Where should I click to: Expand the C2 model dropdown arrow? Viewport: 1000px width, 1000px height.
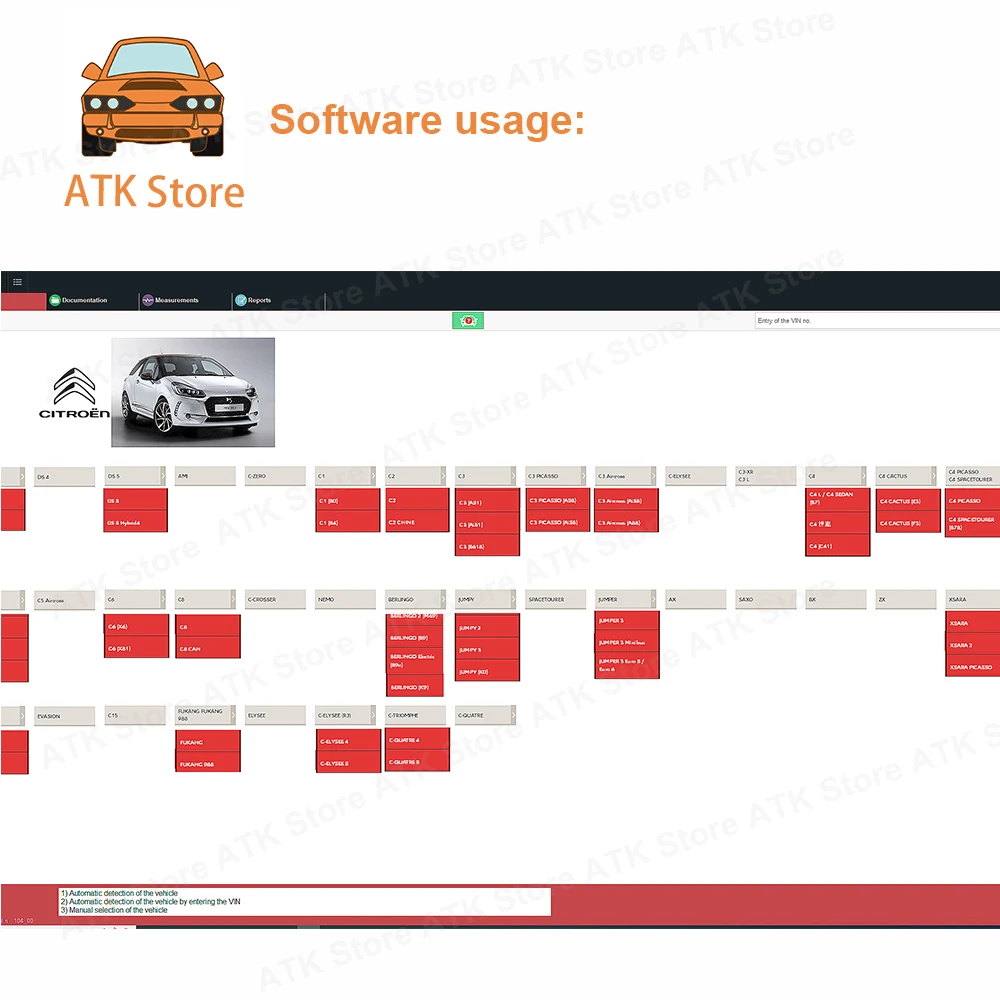coord(443,476)
